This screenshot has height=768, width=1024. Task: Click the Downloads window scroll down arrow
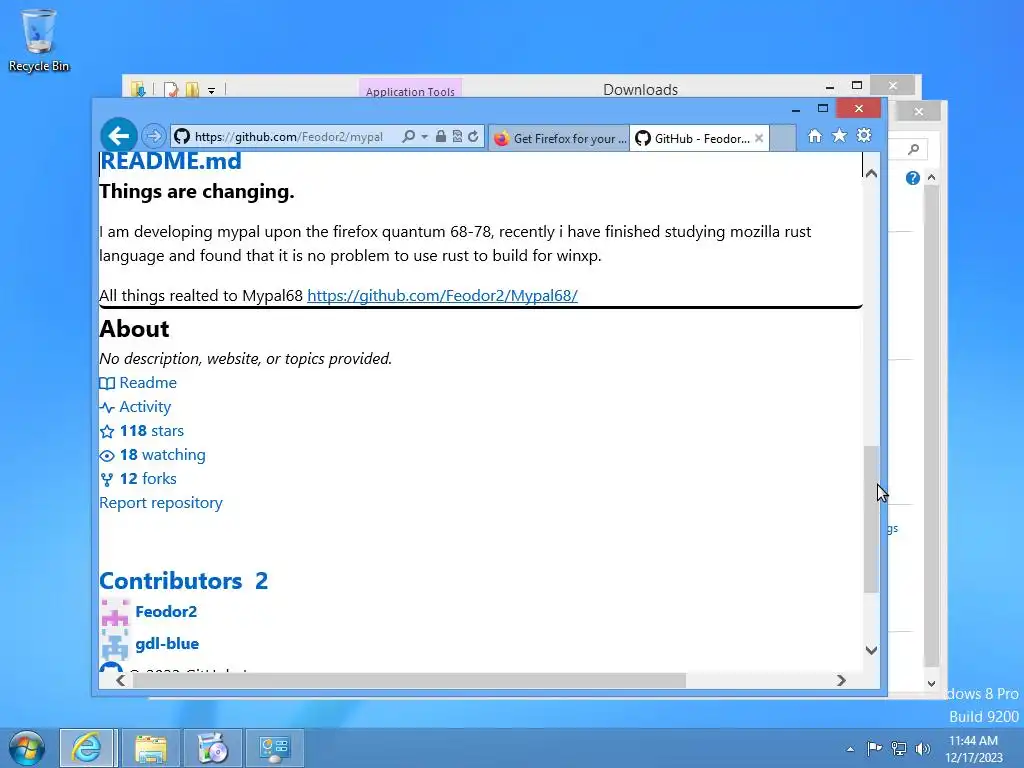[x=932, y=684]
